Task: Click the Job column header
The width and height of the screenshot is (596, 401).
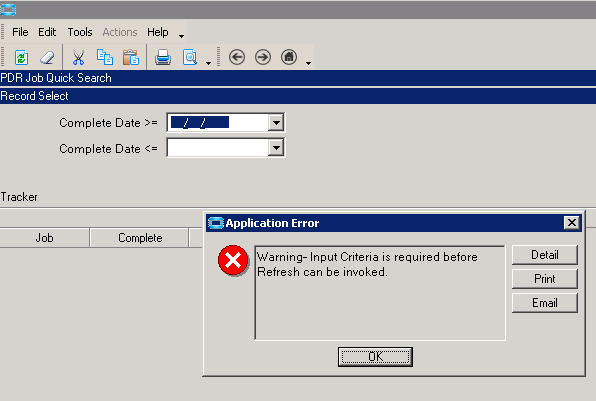Action: (x=44, y=238)
